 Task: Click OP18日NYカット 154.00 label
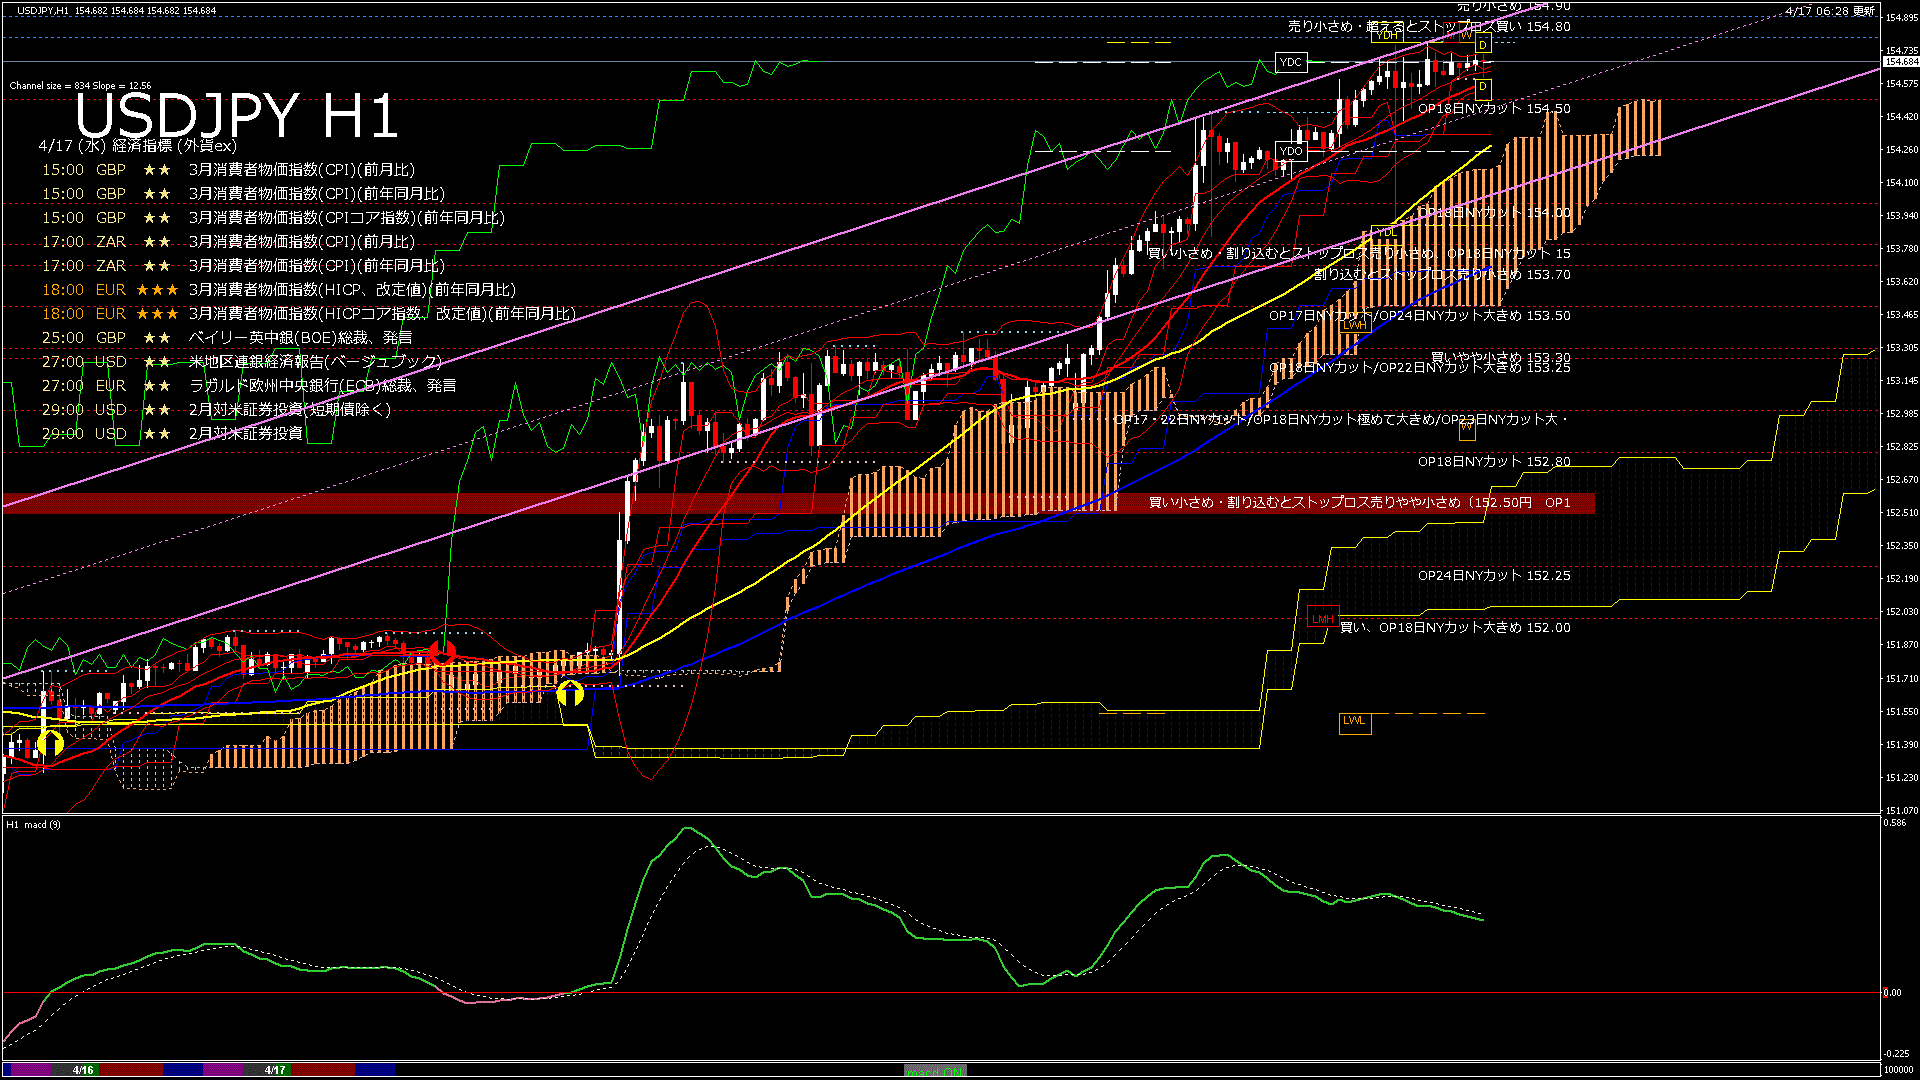pos(1494,213)
